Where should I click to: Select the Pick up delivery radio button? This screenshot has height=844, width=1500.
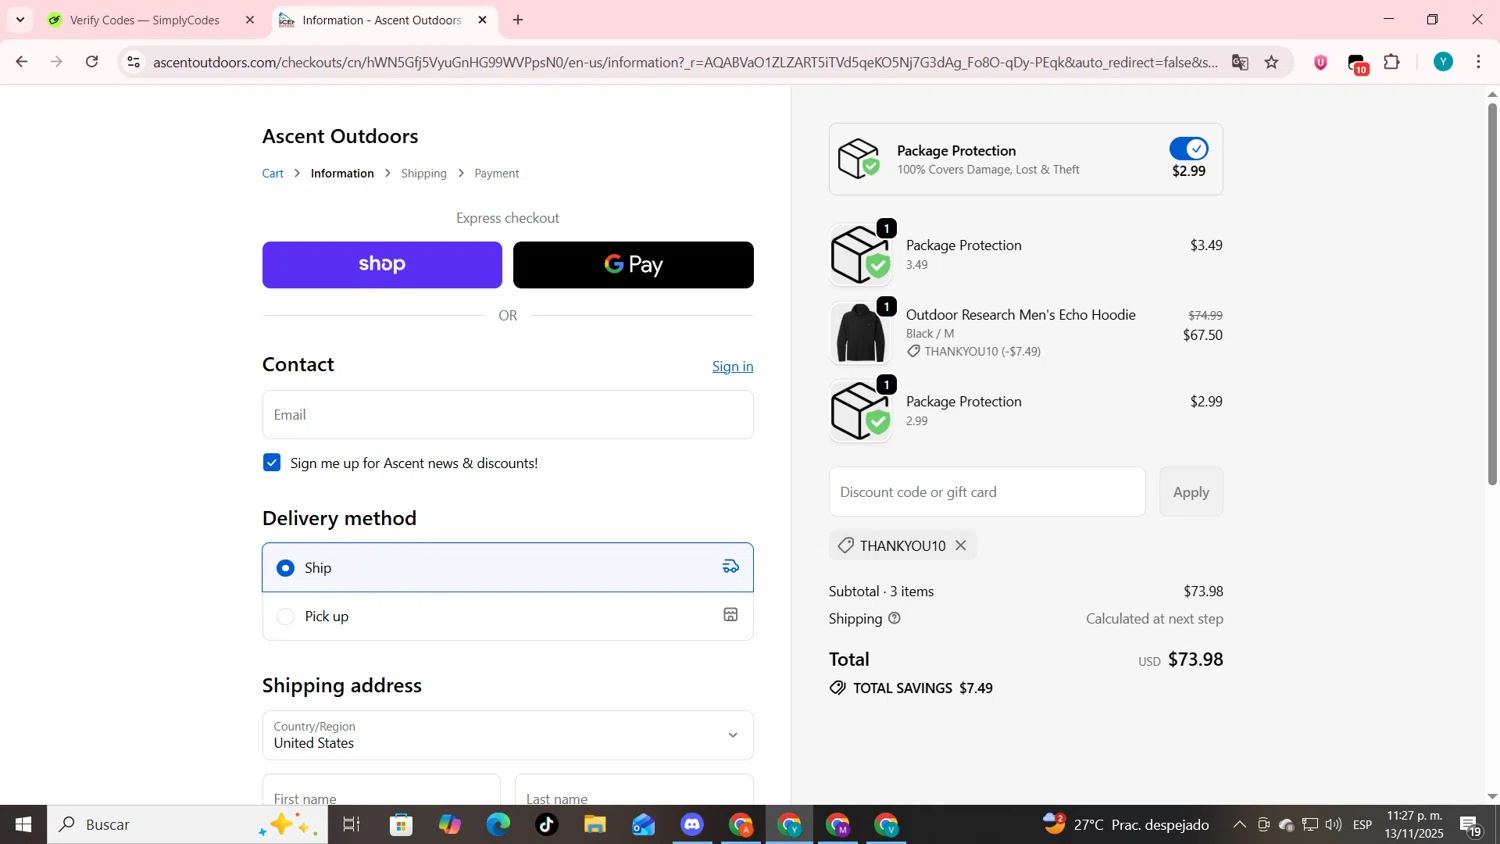coord(286,616)
